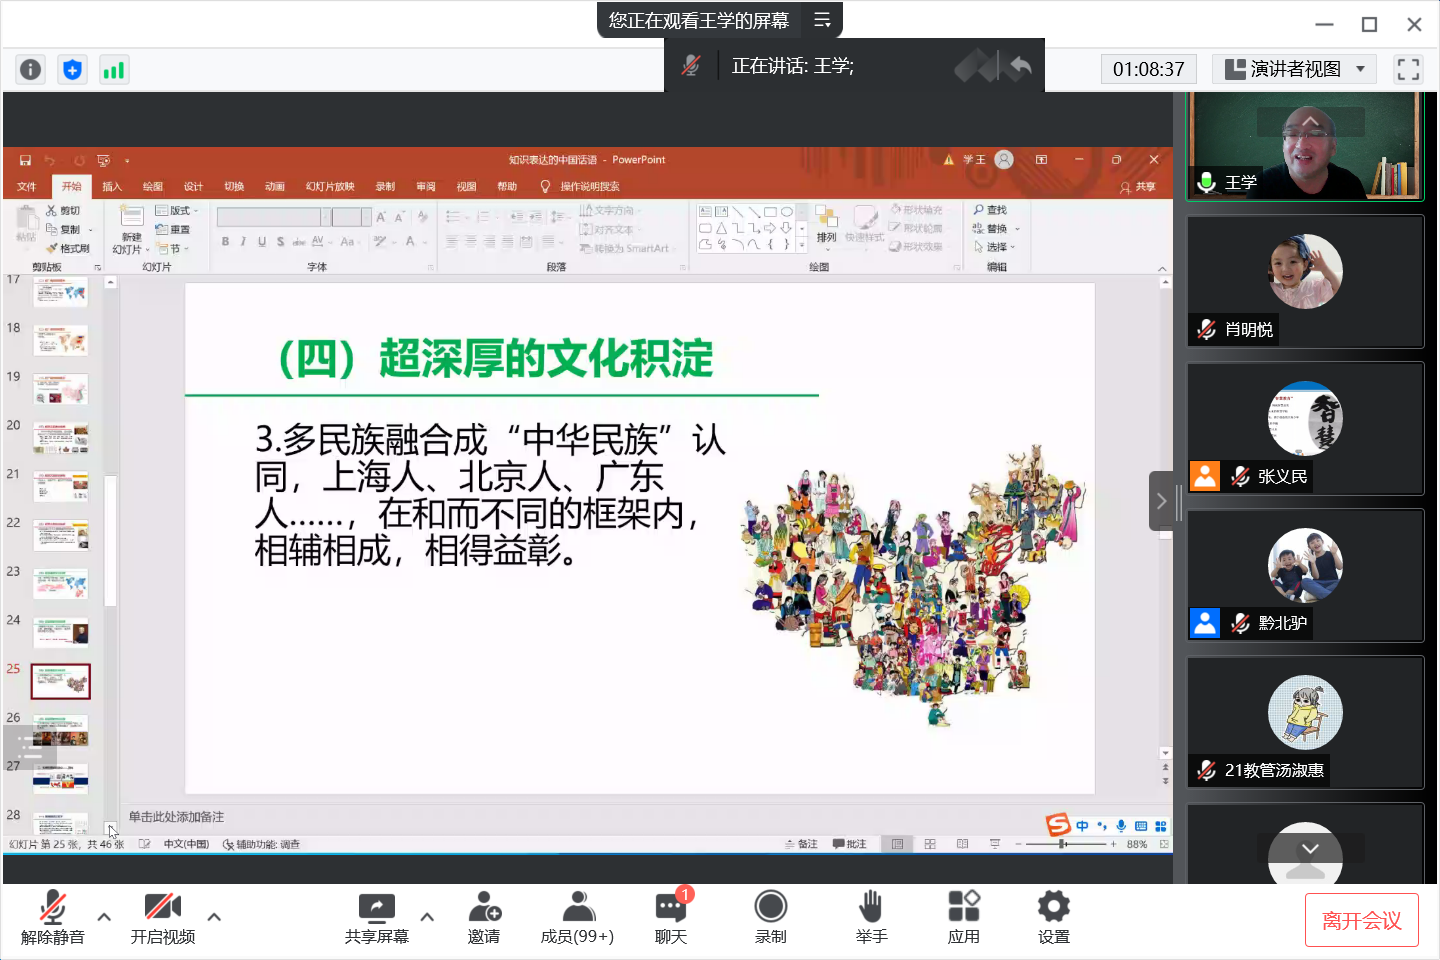Viewport: 1440px width, 960px height.
Task: Click the raise hand icon
Action: (871, 916)
